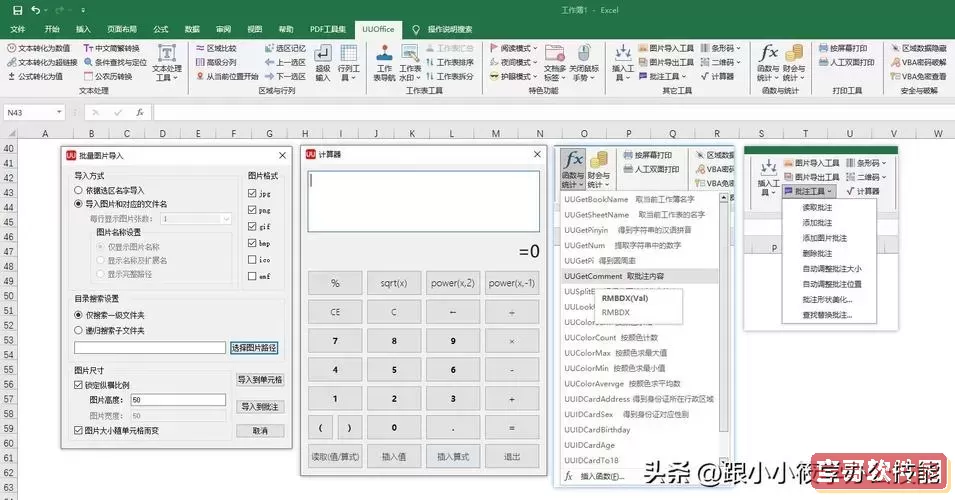955x500 pixels.
Task: Click 区域数据隐藏 in main ribbon
Action: [x=918, y=48]
